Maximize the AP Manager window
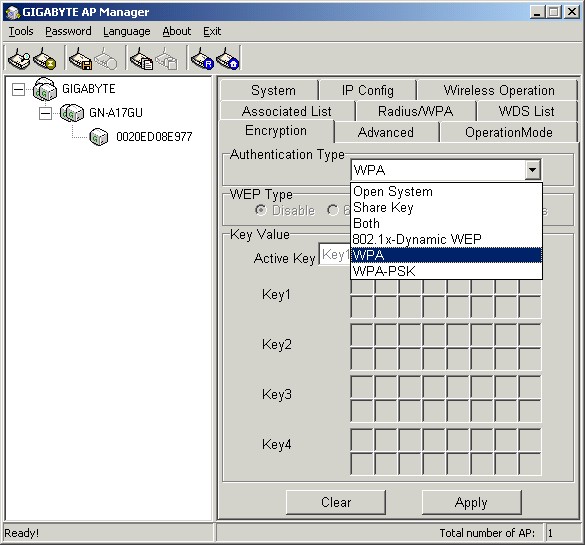Screen dimensions: 585x545 [554, 12]
